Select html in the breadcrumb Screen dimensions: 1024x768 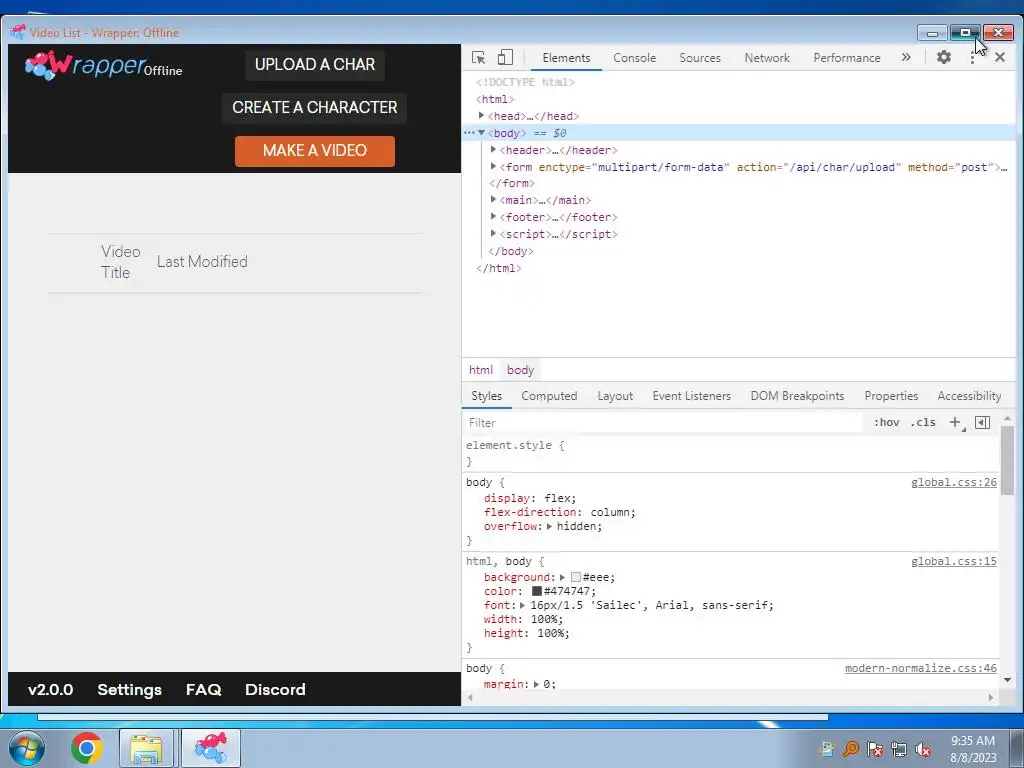point(481,370)
